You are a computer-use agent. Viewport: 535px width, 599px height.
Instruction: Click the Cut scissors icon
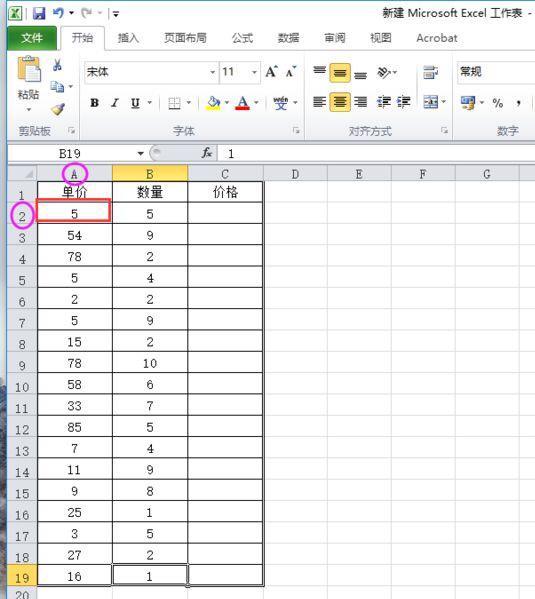[57, 65]
